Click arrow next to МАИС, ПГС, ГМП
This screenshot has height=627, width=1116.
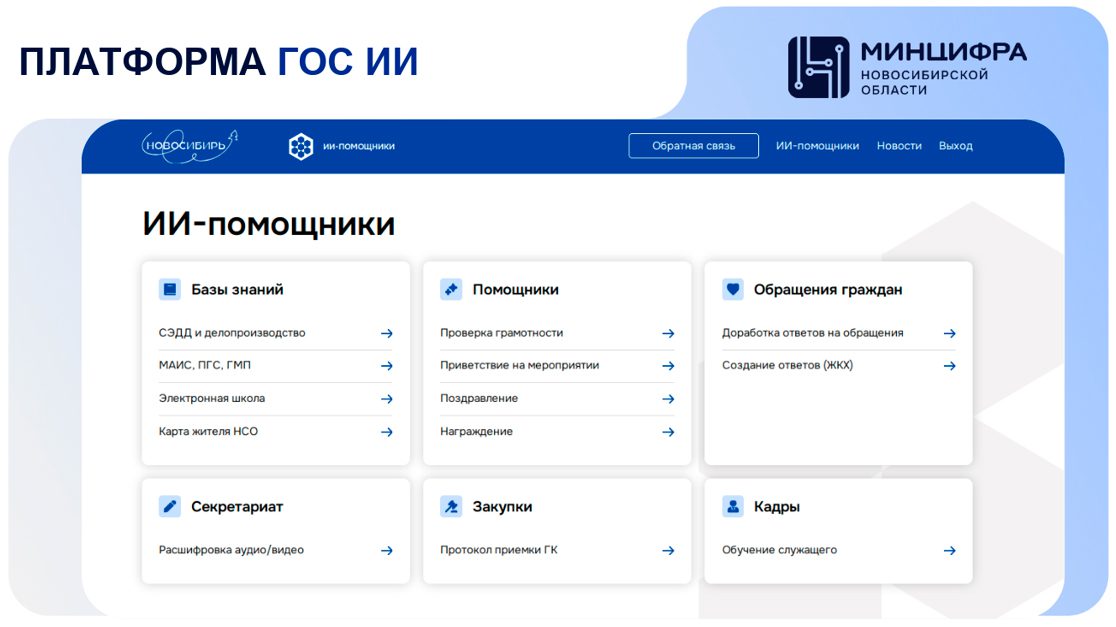pyautogui.click(x=386, y=366)
